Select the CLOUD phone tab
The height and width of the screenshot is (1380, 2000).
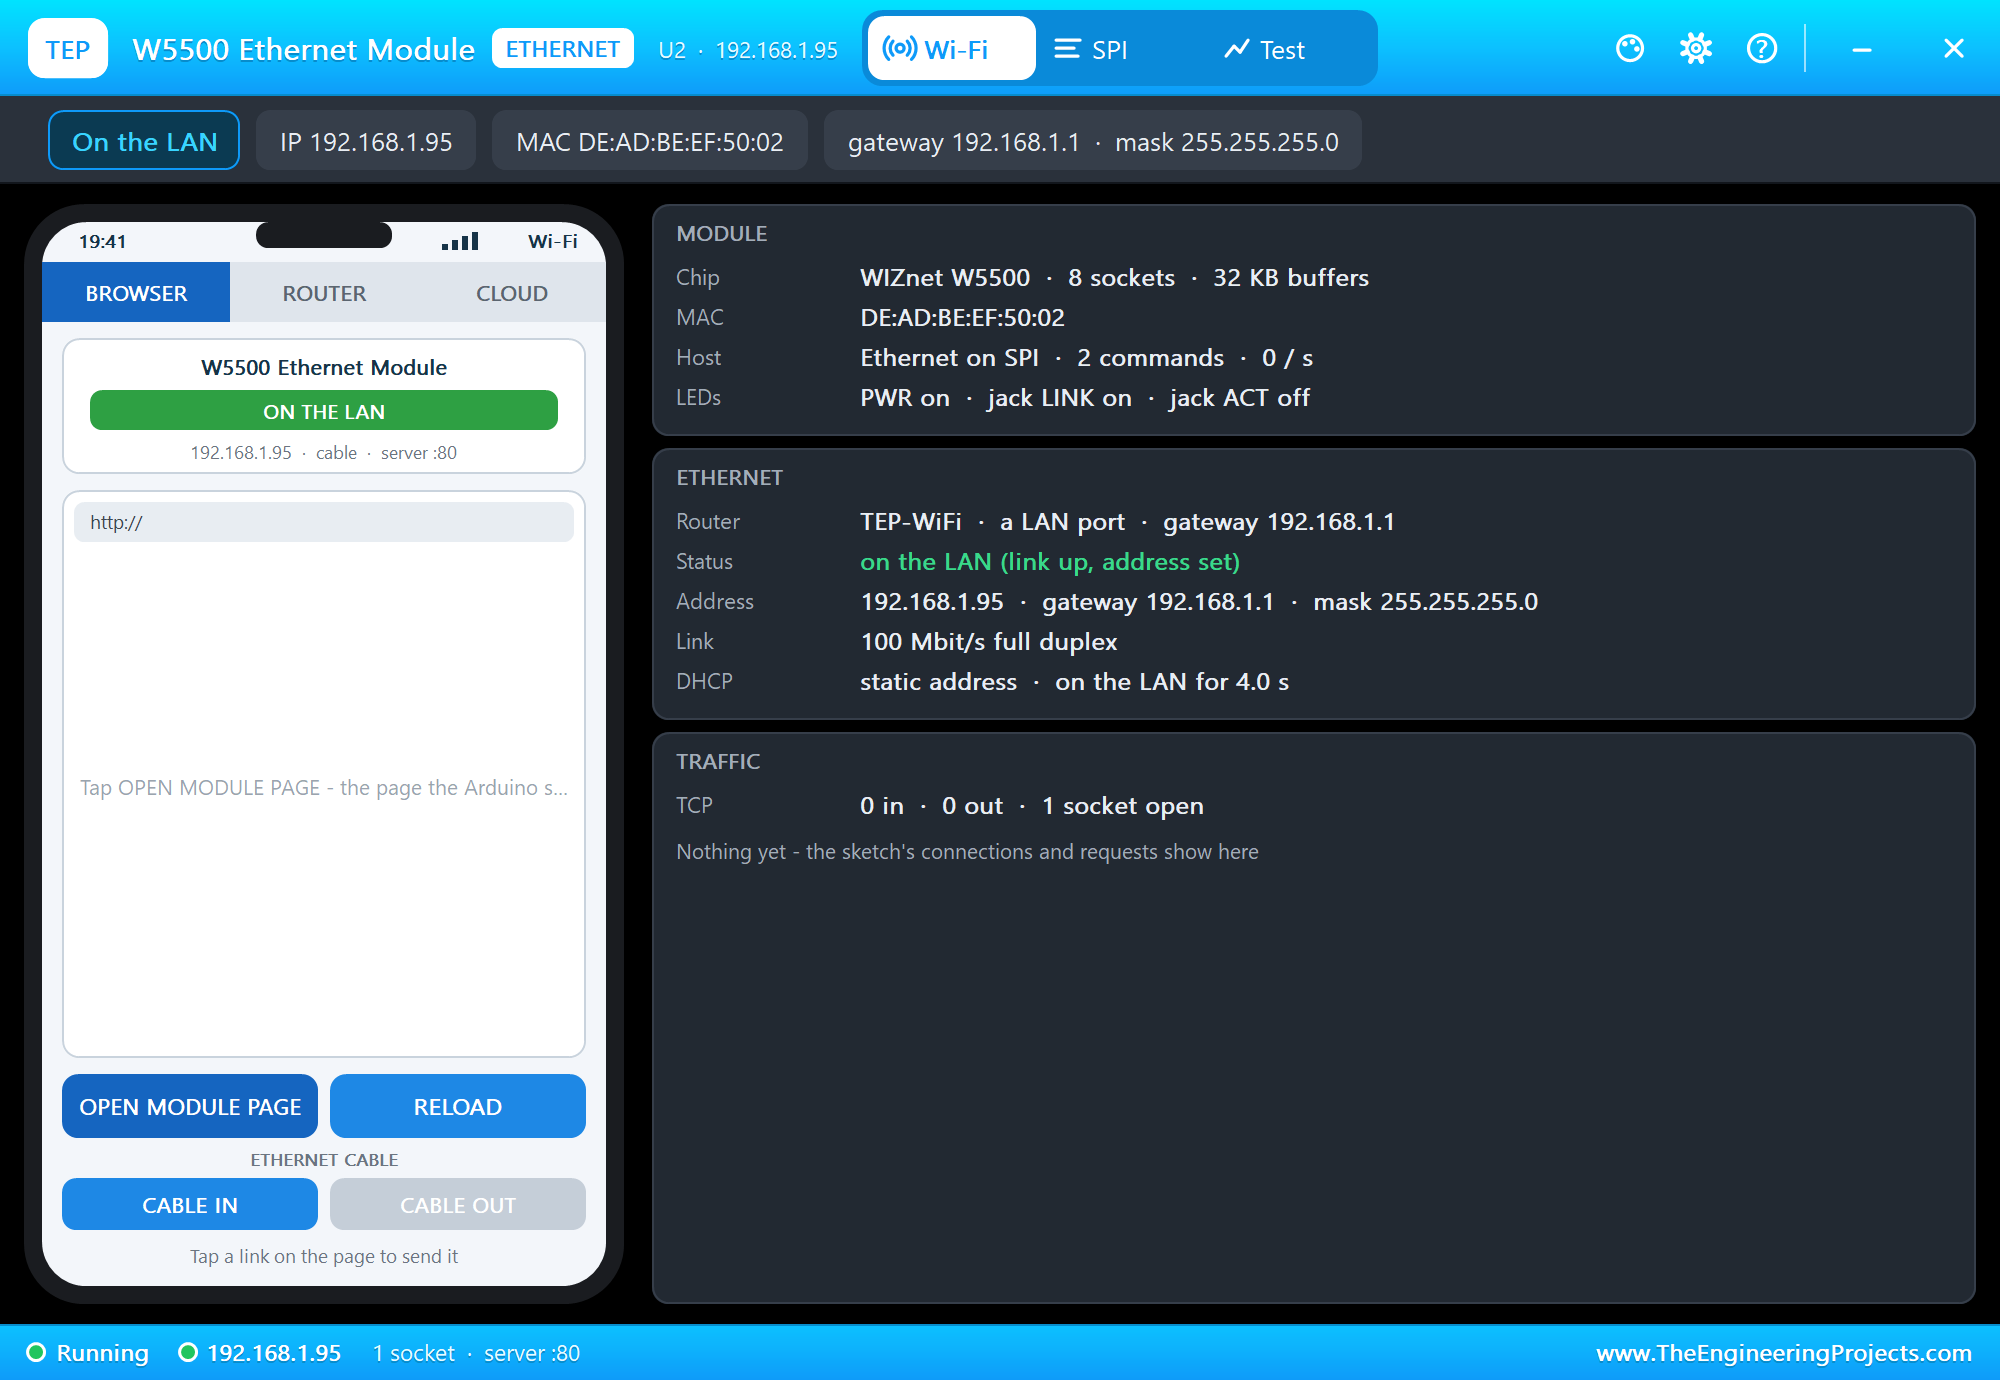point(512,293)
